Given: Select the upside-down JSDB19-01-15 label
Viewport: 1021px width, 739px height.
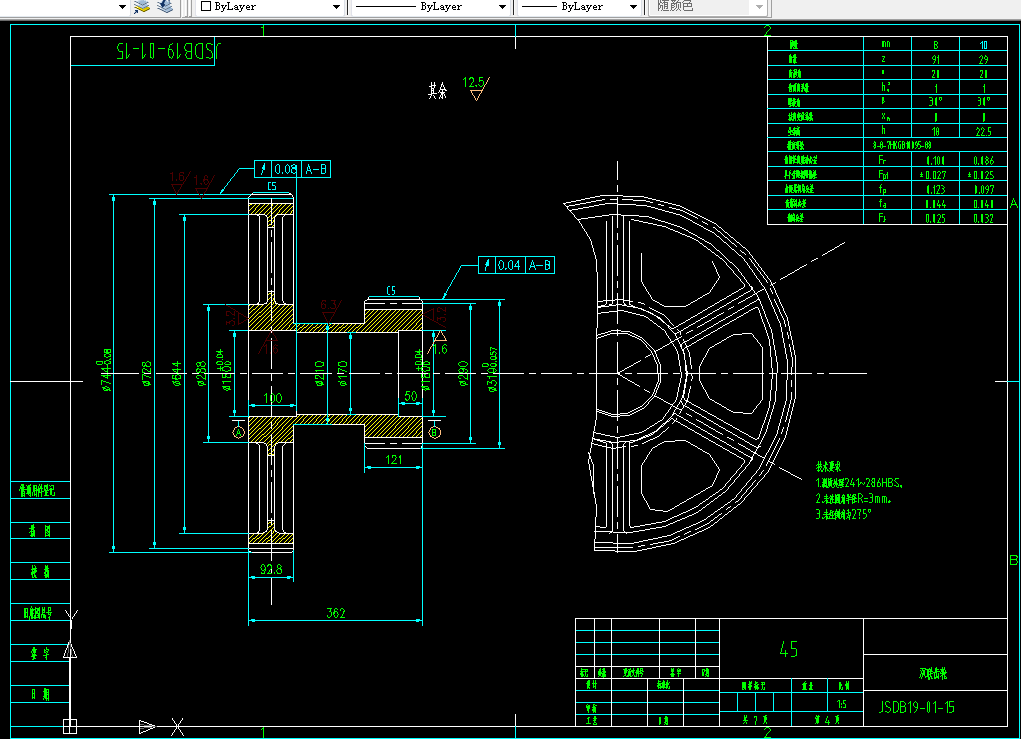Looking at the screenshot, I should 169,50.
